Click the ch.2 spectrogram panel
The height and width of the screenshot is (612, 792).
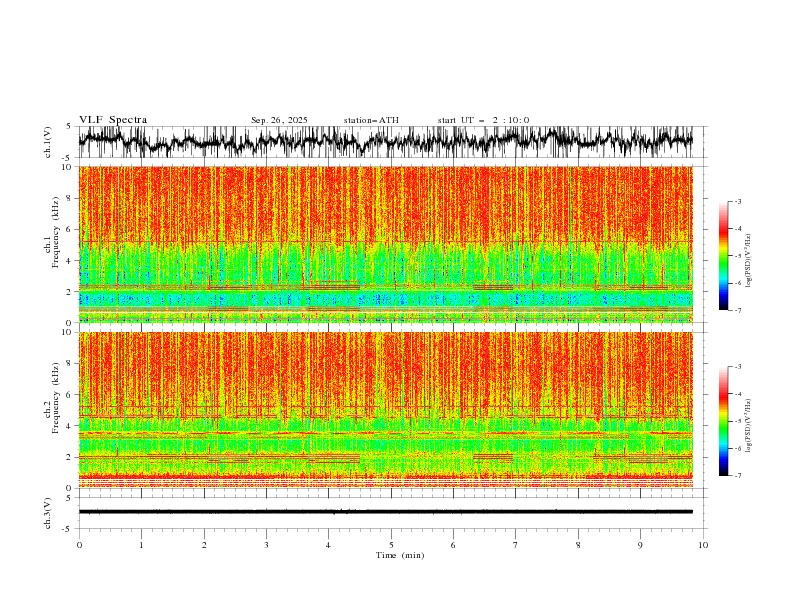tap(385, 410)
